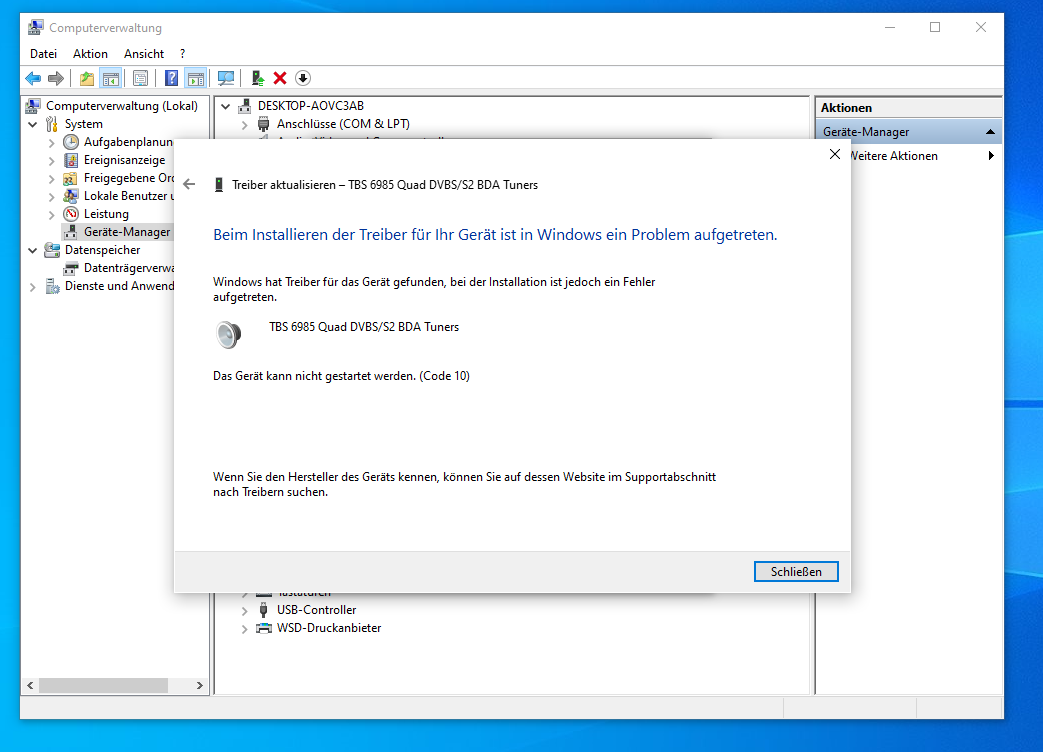Screen dimensions: 1043x752
Task: Expand the Lokale Benutzer node
Action: pyautogui.click(x=51, y=196)
